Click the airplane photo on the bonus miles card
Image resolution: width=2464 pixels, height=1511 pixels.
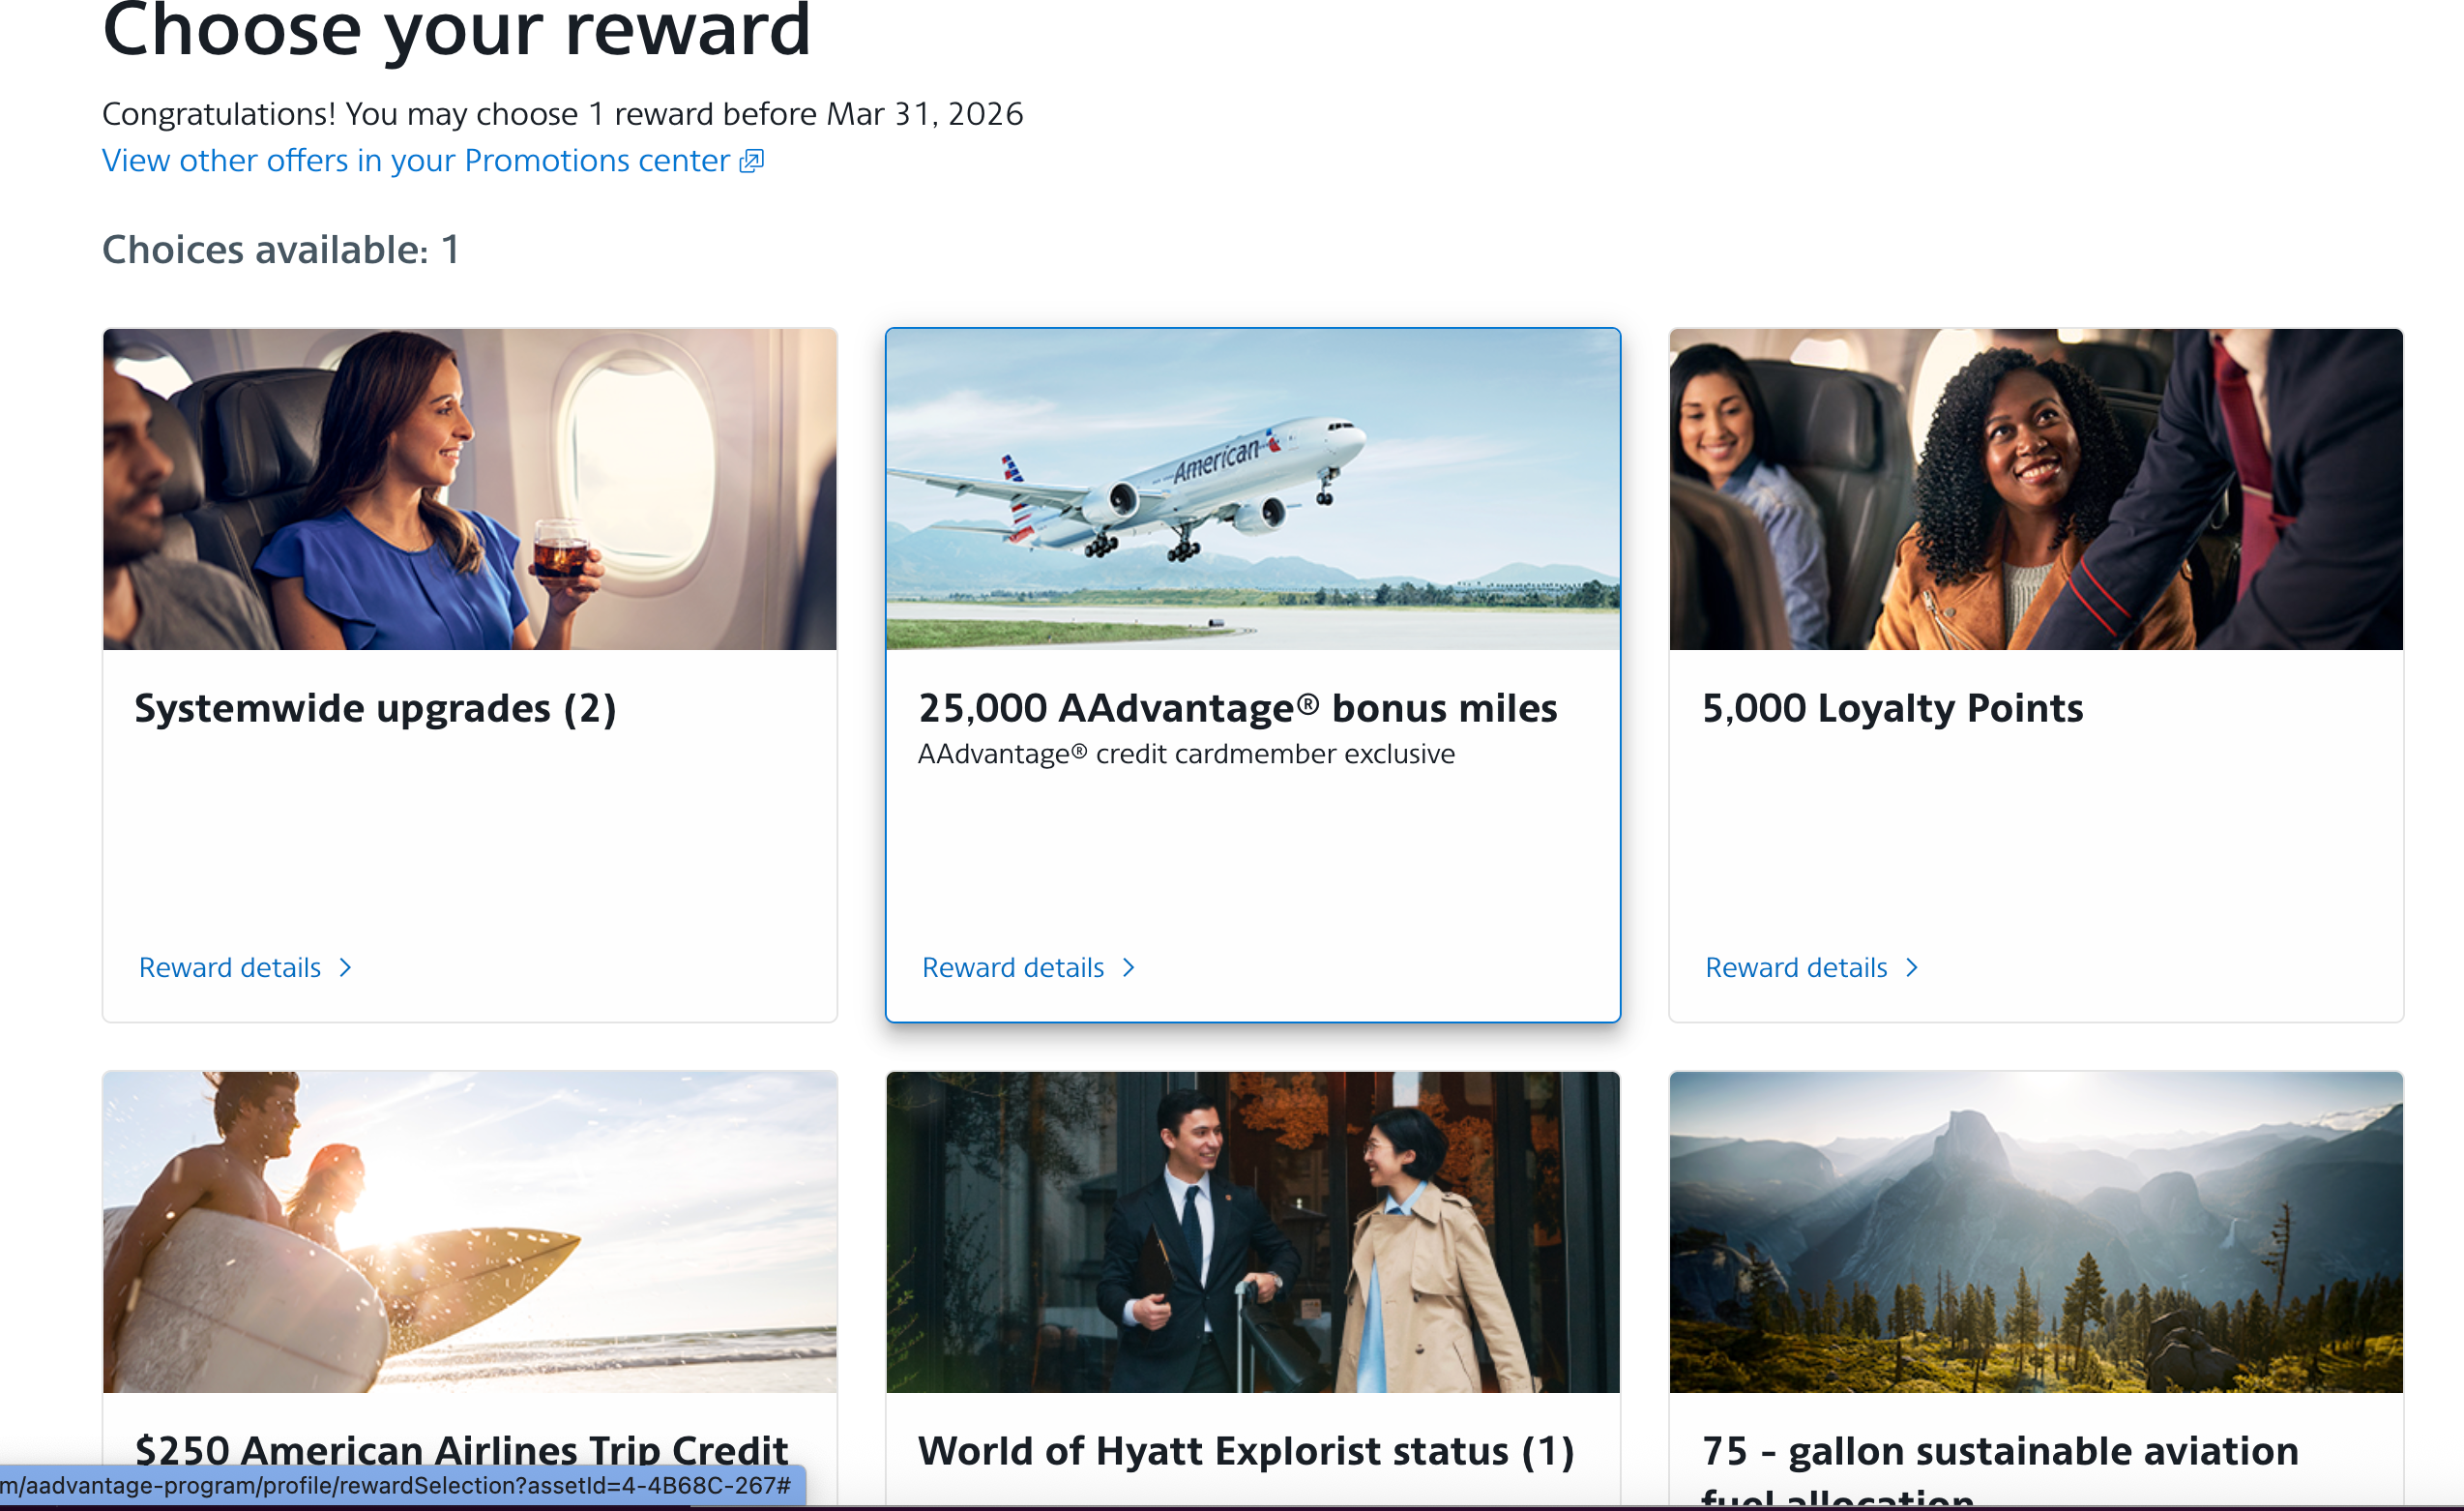click(1253, 489)
